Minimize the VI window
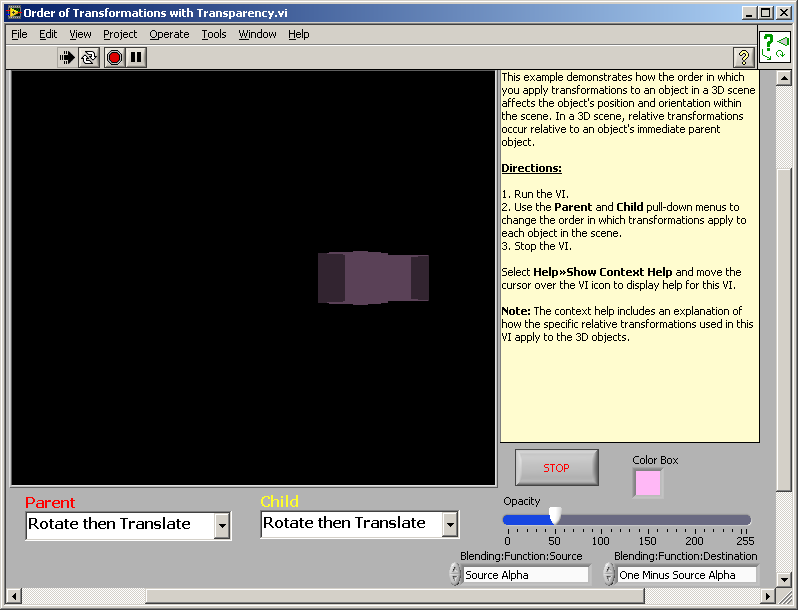Screen dimensions: 798x610 [748, 13]
